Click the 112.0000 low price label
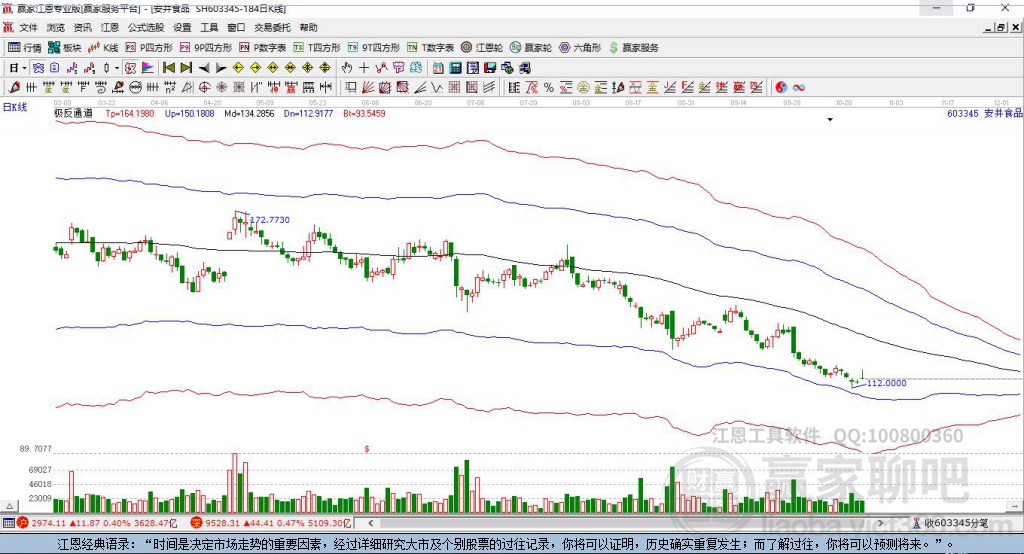Viewport: 1024px width, 554px height. pos(886,383)
